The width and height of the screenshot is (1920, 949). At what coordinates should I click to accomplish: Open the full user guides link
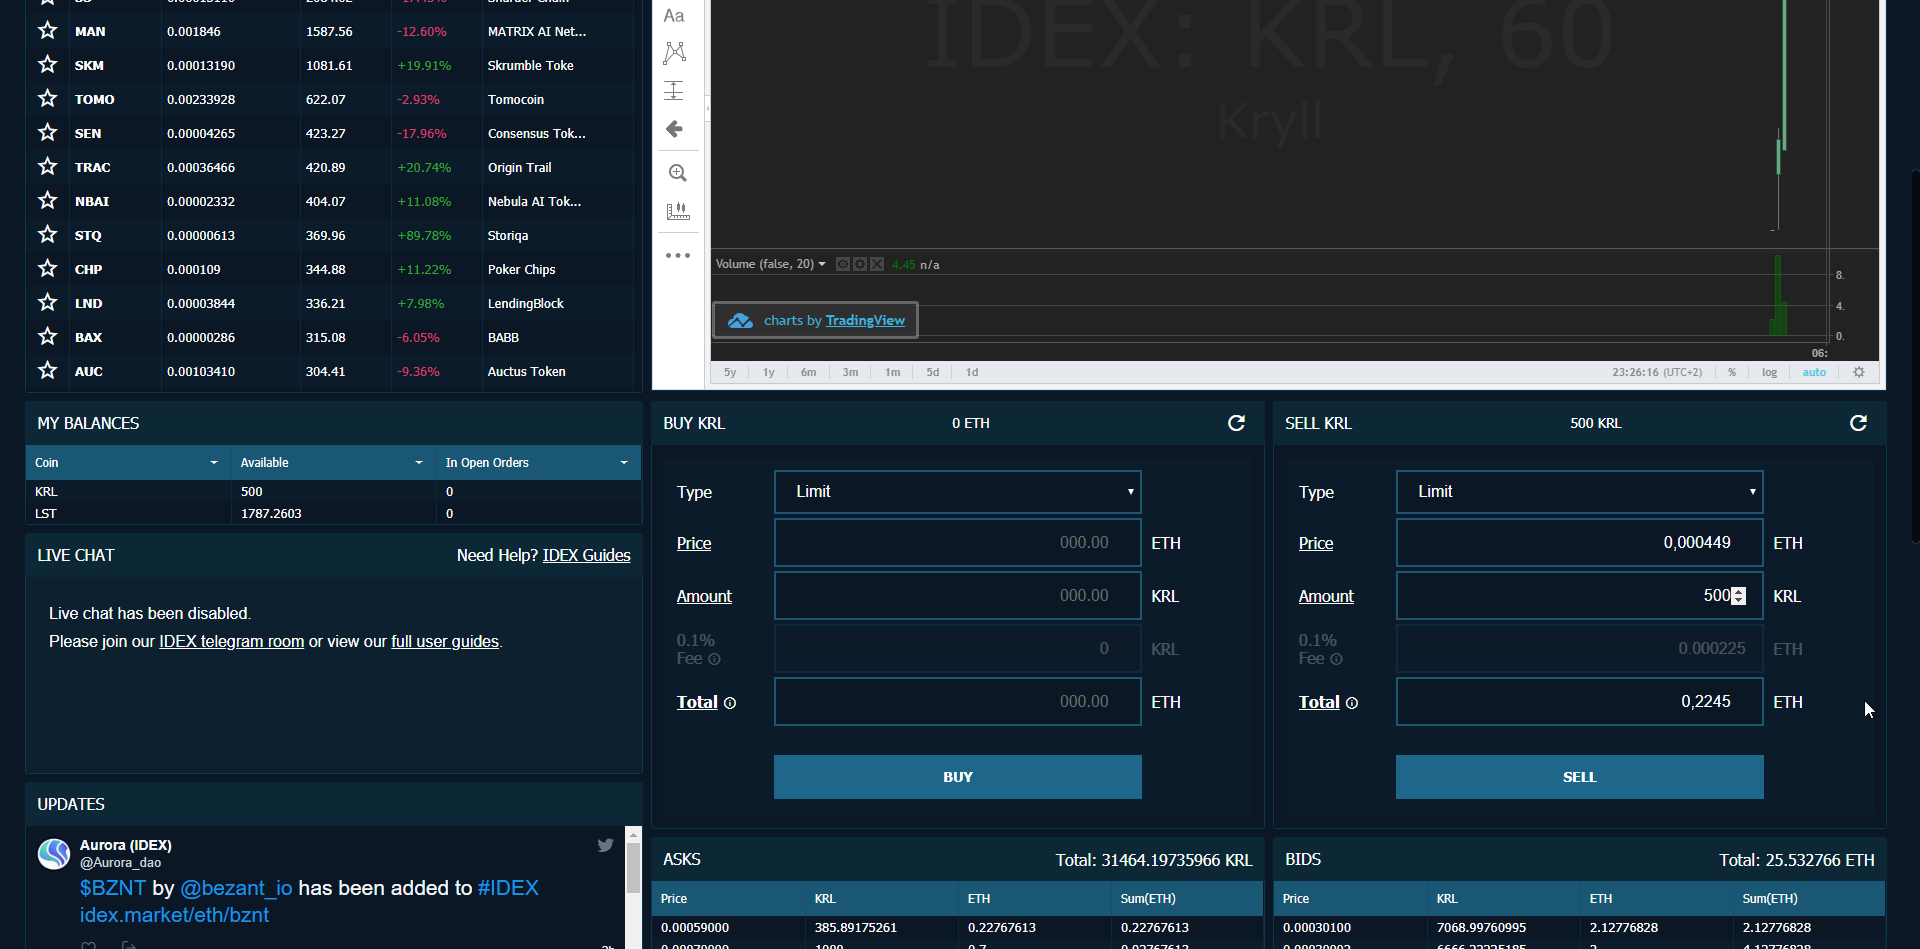point(445,641)
